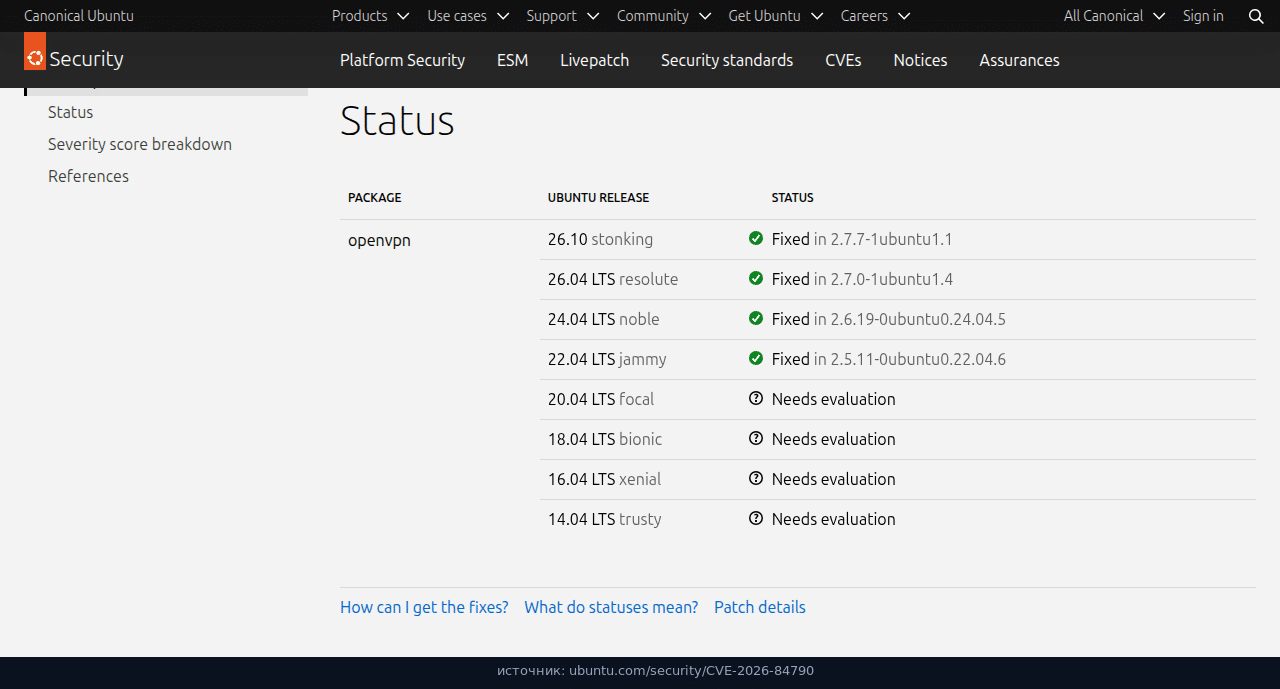Image resolution: width=1280 pixels, height=689 pixels.
Task: Go to the Livepatch section
Action: [594, 60]
